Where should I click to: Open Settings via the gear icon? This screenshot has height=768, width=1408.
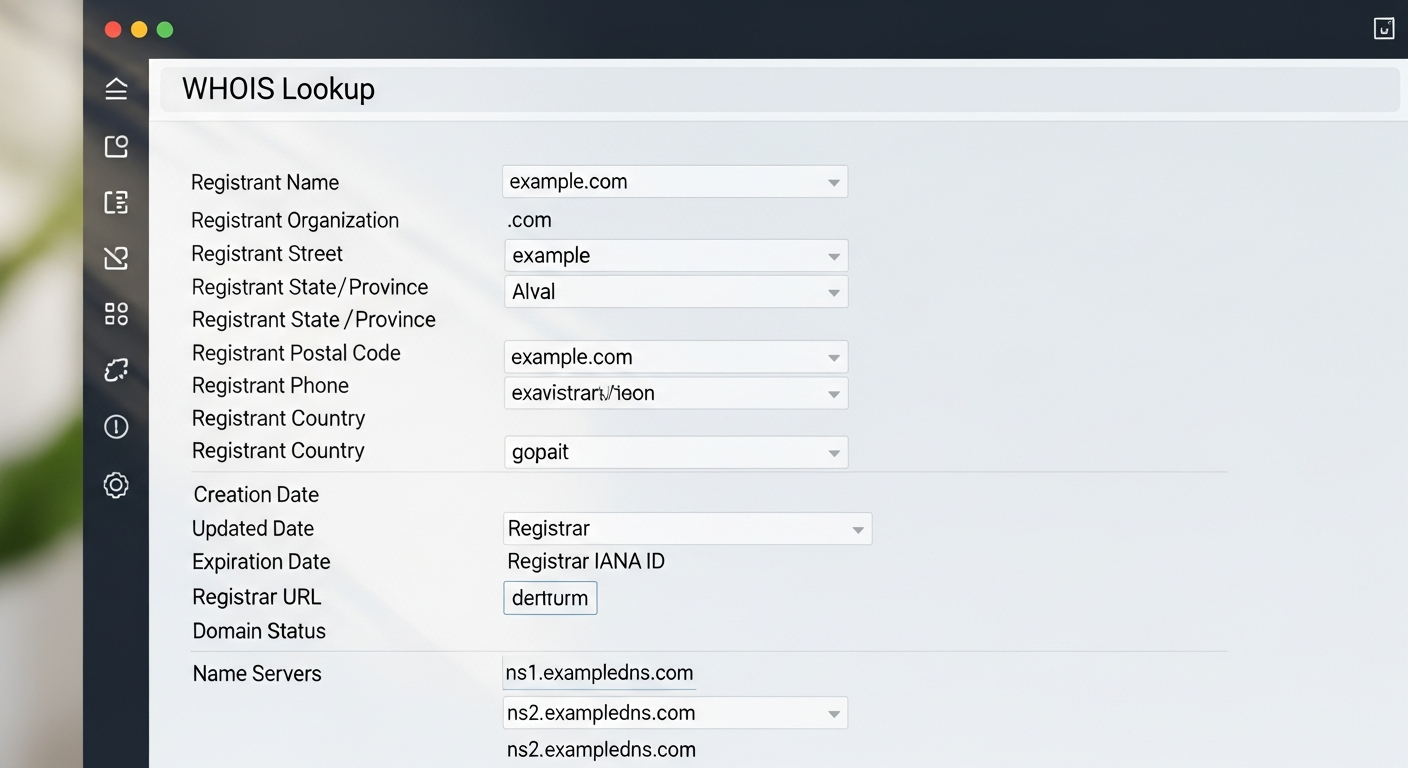click(x=116, y=485)
